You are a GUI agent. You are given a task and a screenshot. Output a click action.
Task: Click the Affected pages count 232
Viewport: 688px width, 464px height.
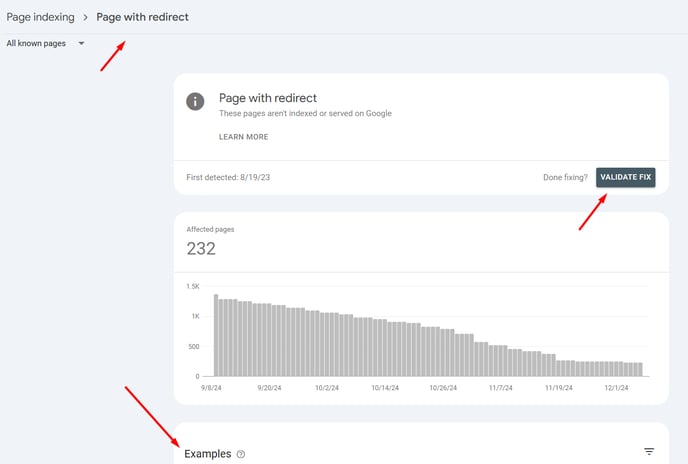click(201, 249)
